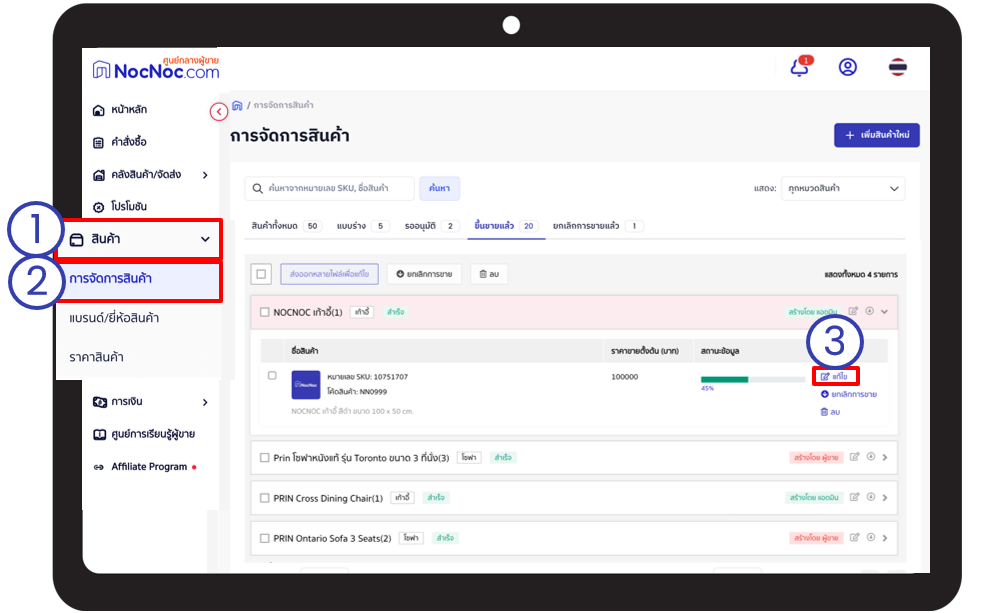982x613 pixels.
Task: Tick the Prin Toronto sofa checkbox
Action: pyautogui.click(x=264, y=458)
